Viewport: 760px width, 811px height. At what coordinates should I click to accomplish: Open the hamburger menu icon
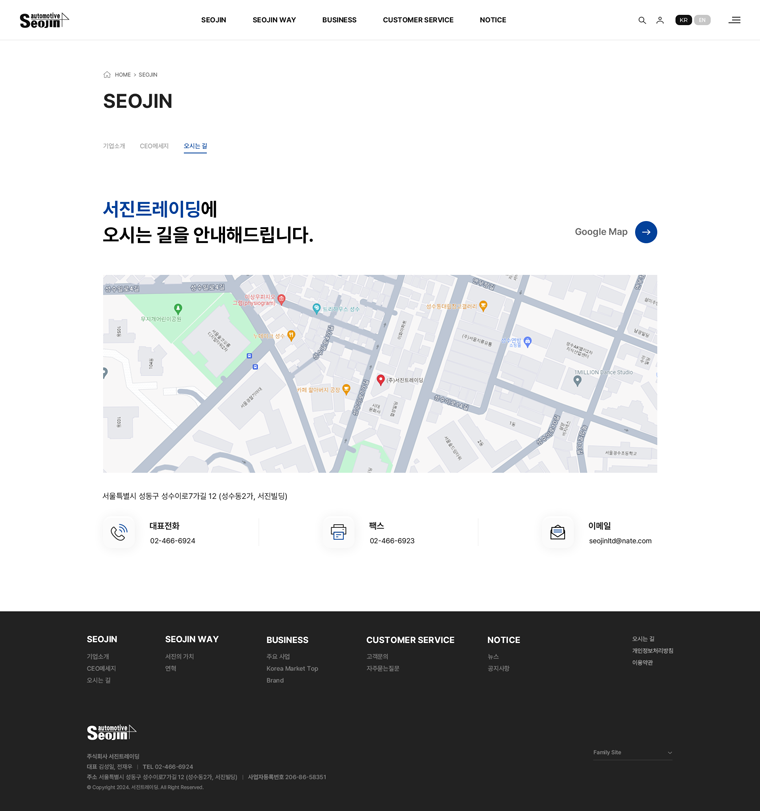tap(734, 20)
